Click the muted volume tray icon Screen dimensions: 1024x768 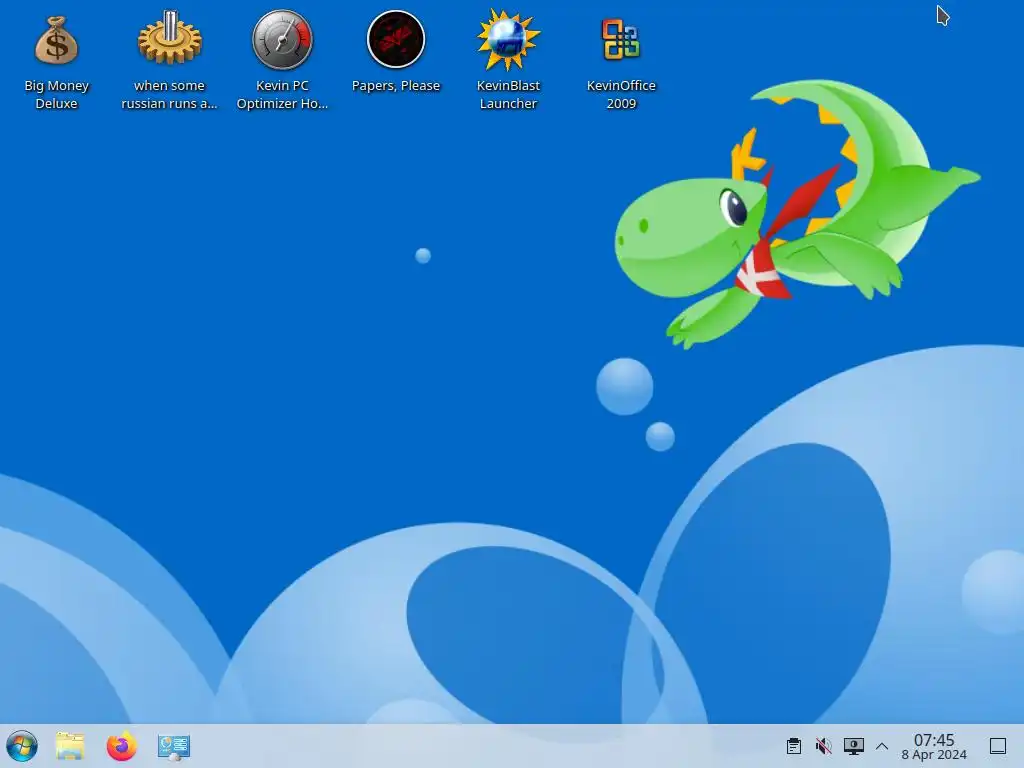pos(824,746)
